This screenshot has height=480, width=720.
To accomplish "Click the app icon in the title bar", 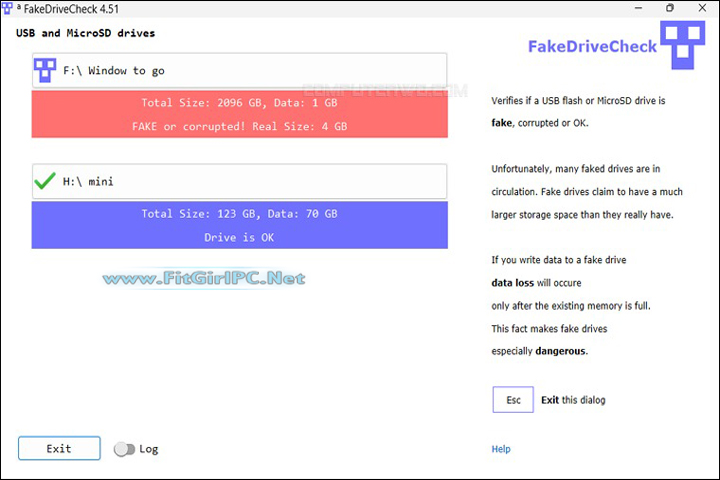I will [x=8, y=8].
